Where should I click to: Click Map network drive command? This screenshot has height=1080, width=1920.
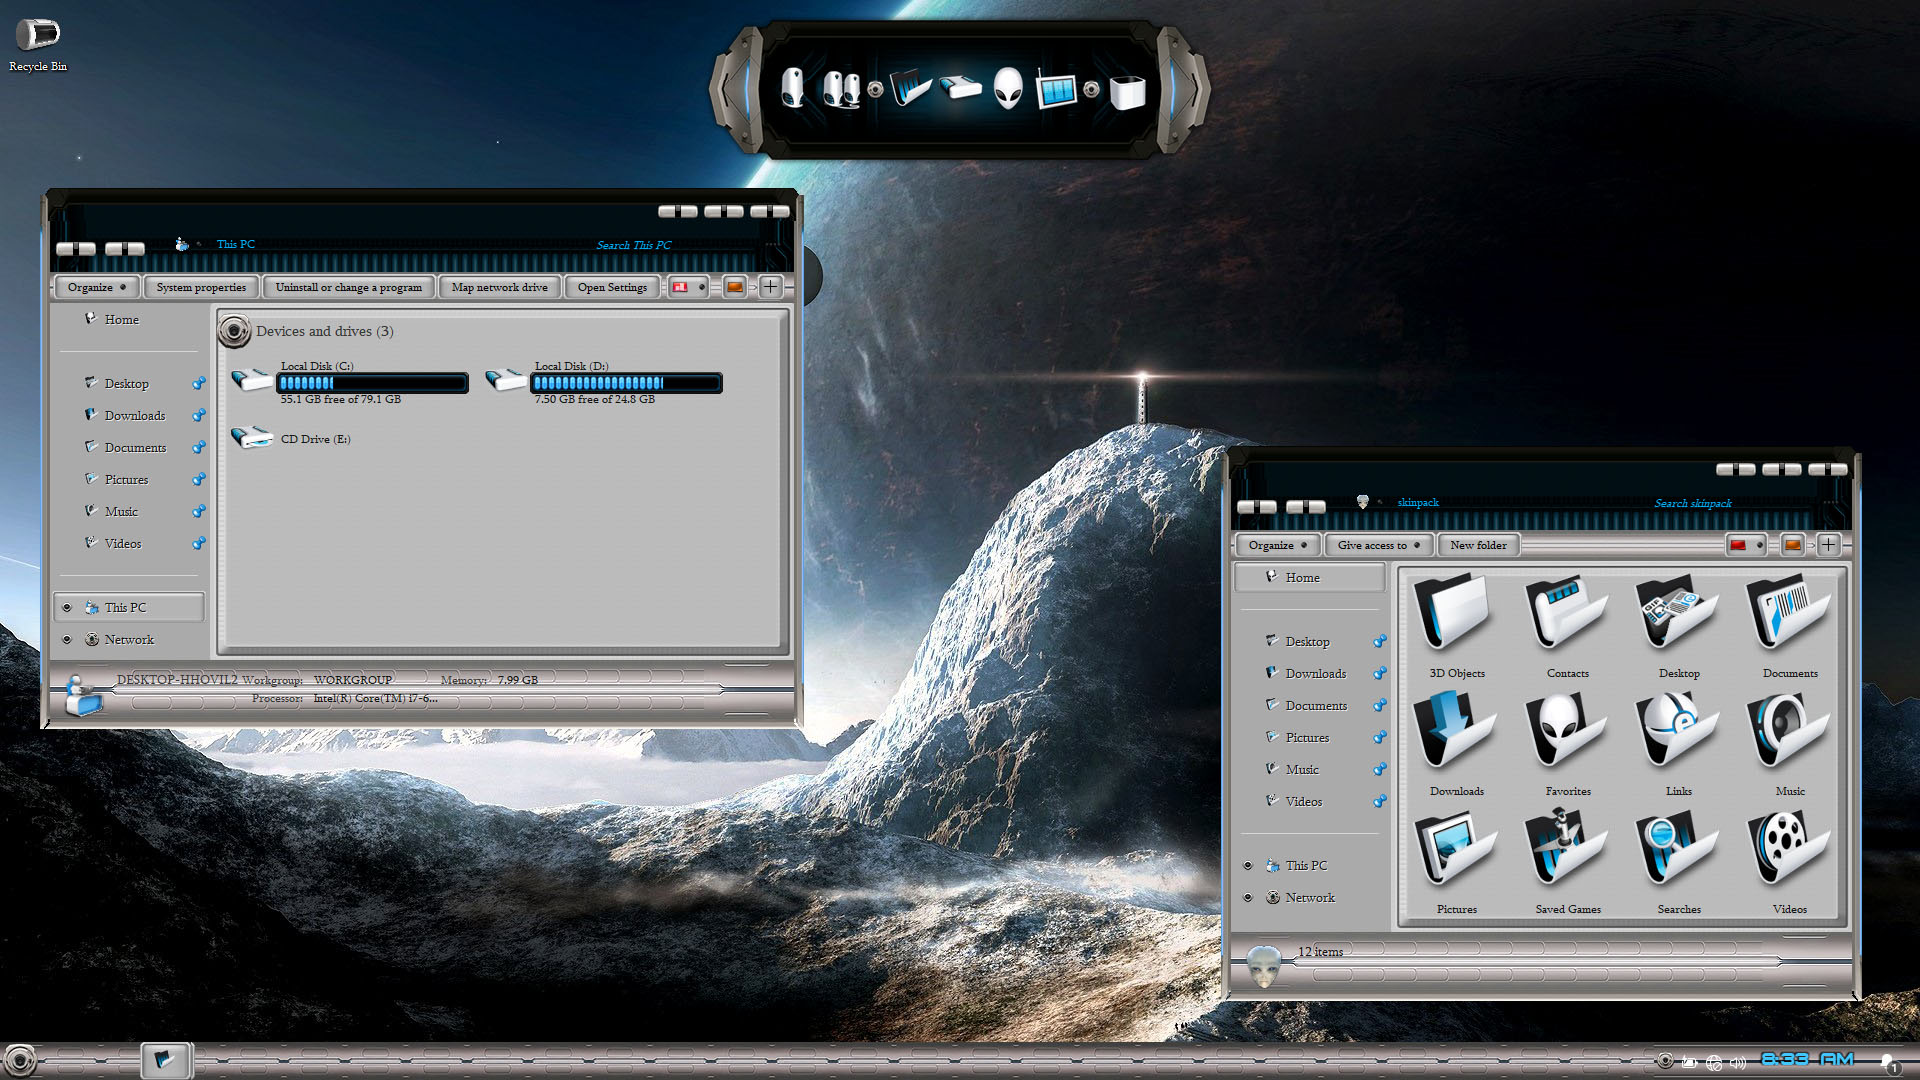coord(499,287)
